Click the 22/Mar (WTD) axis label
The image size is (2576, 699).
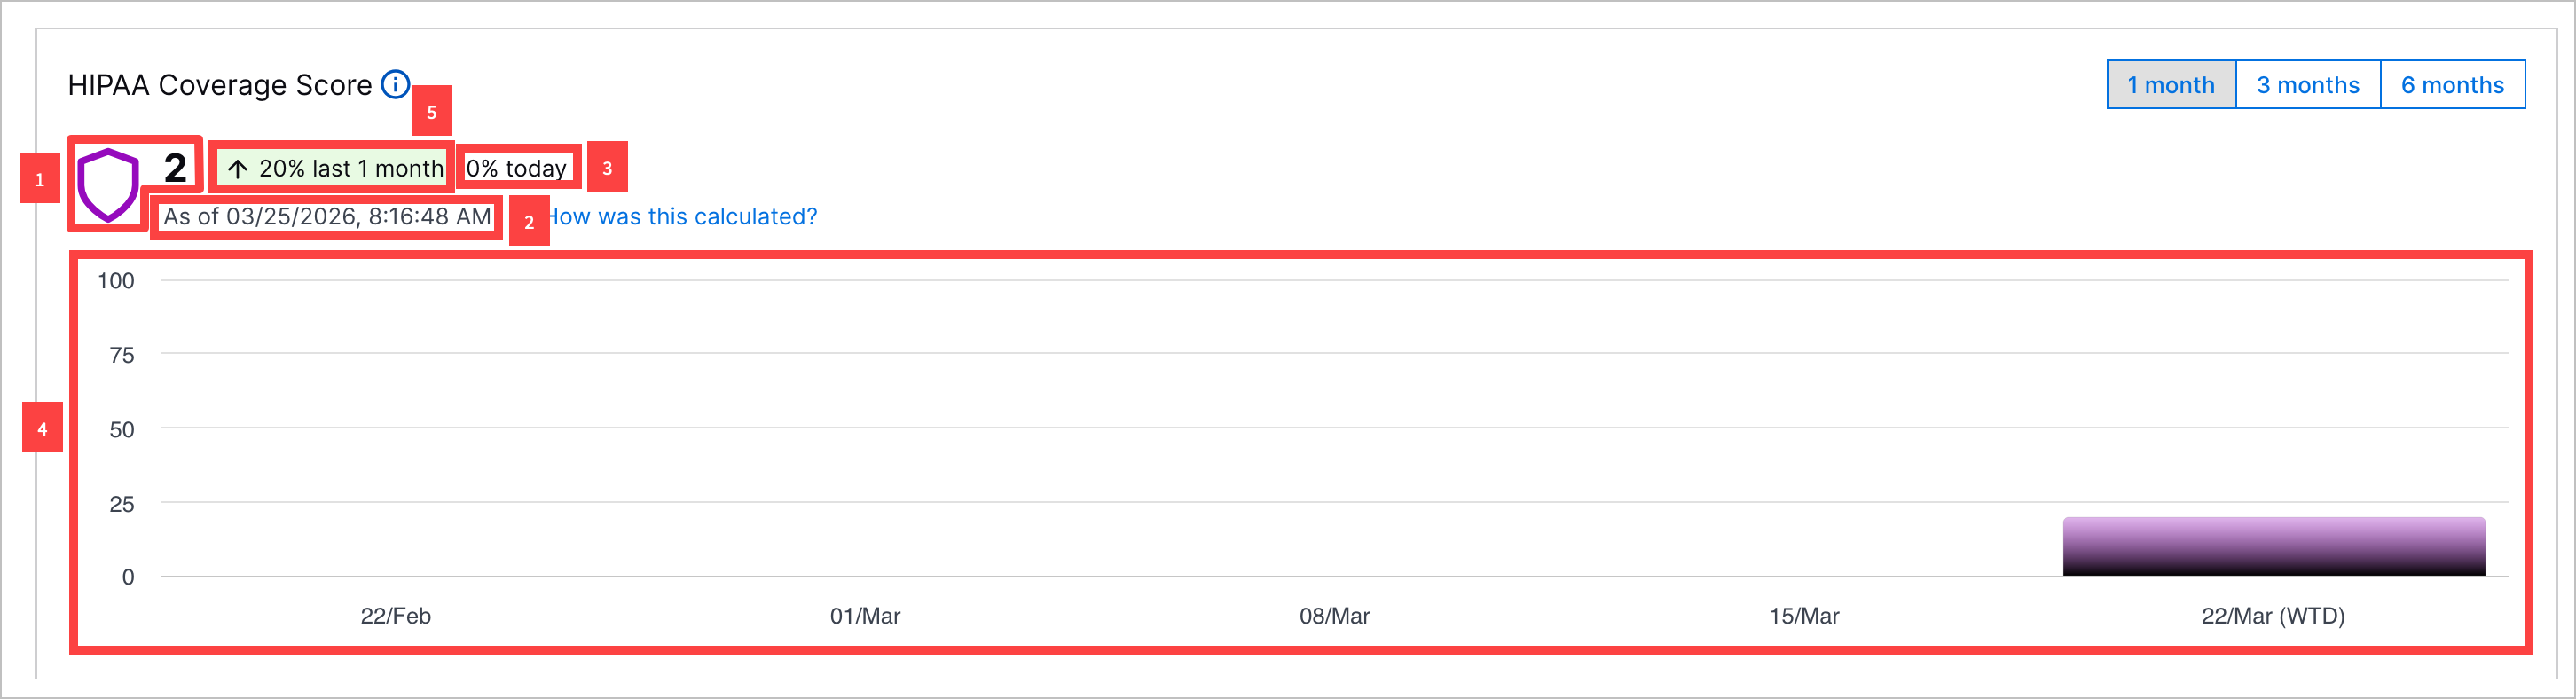2272,616
